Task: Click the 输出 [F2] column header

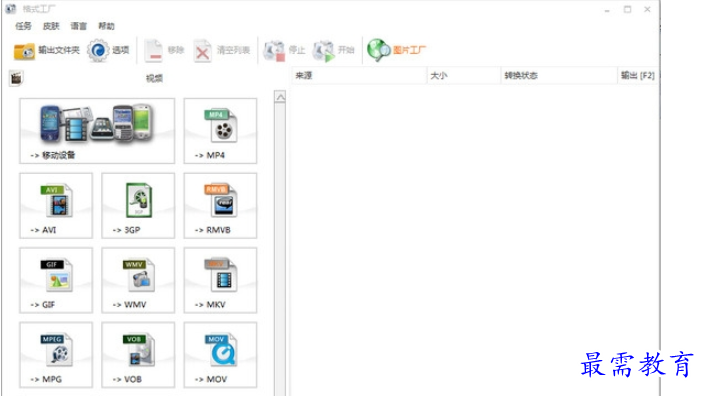Action: (638, 75)
